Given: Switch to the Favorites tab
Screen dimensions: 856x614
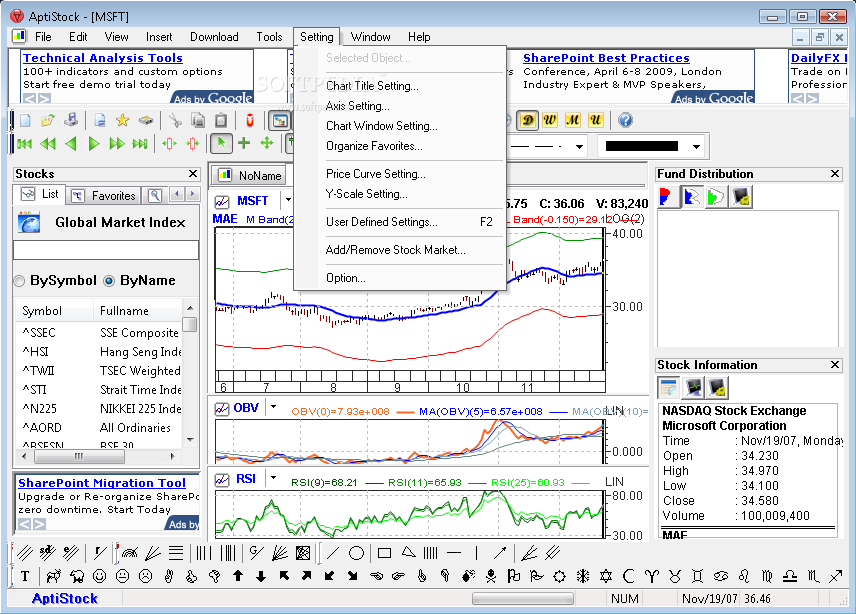Looking at the screenshot, I should (x=105, y=195).
